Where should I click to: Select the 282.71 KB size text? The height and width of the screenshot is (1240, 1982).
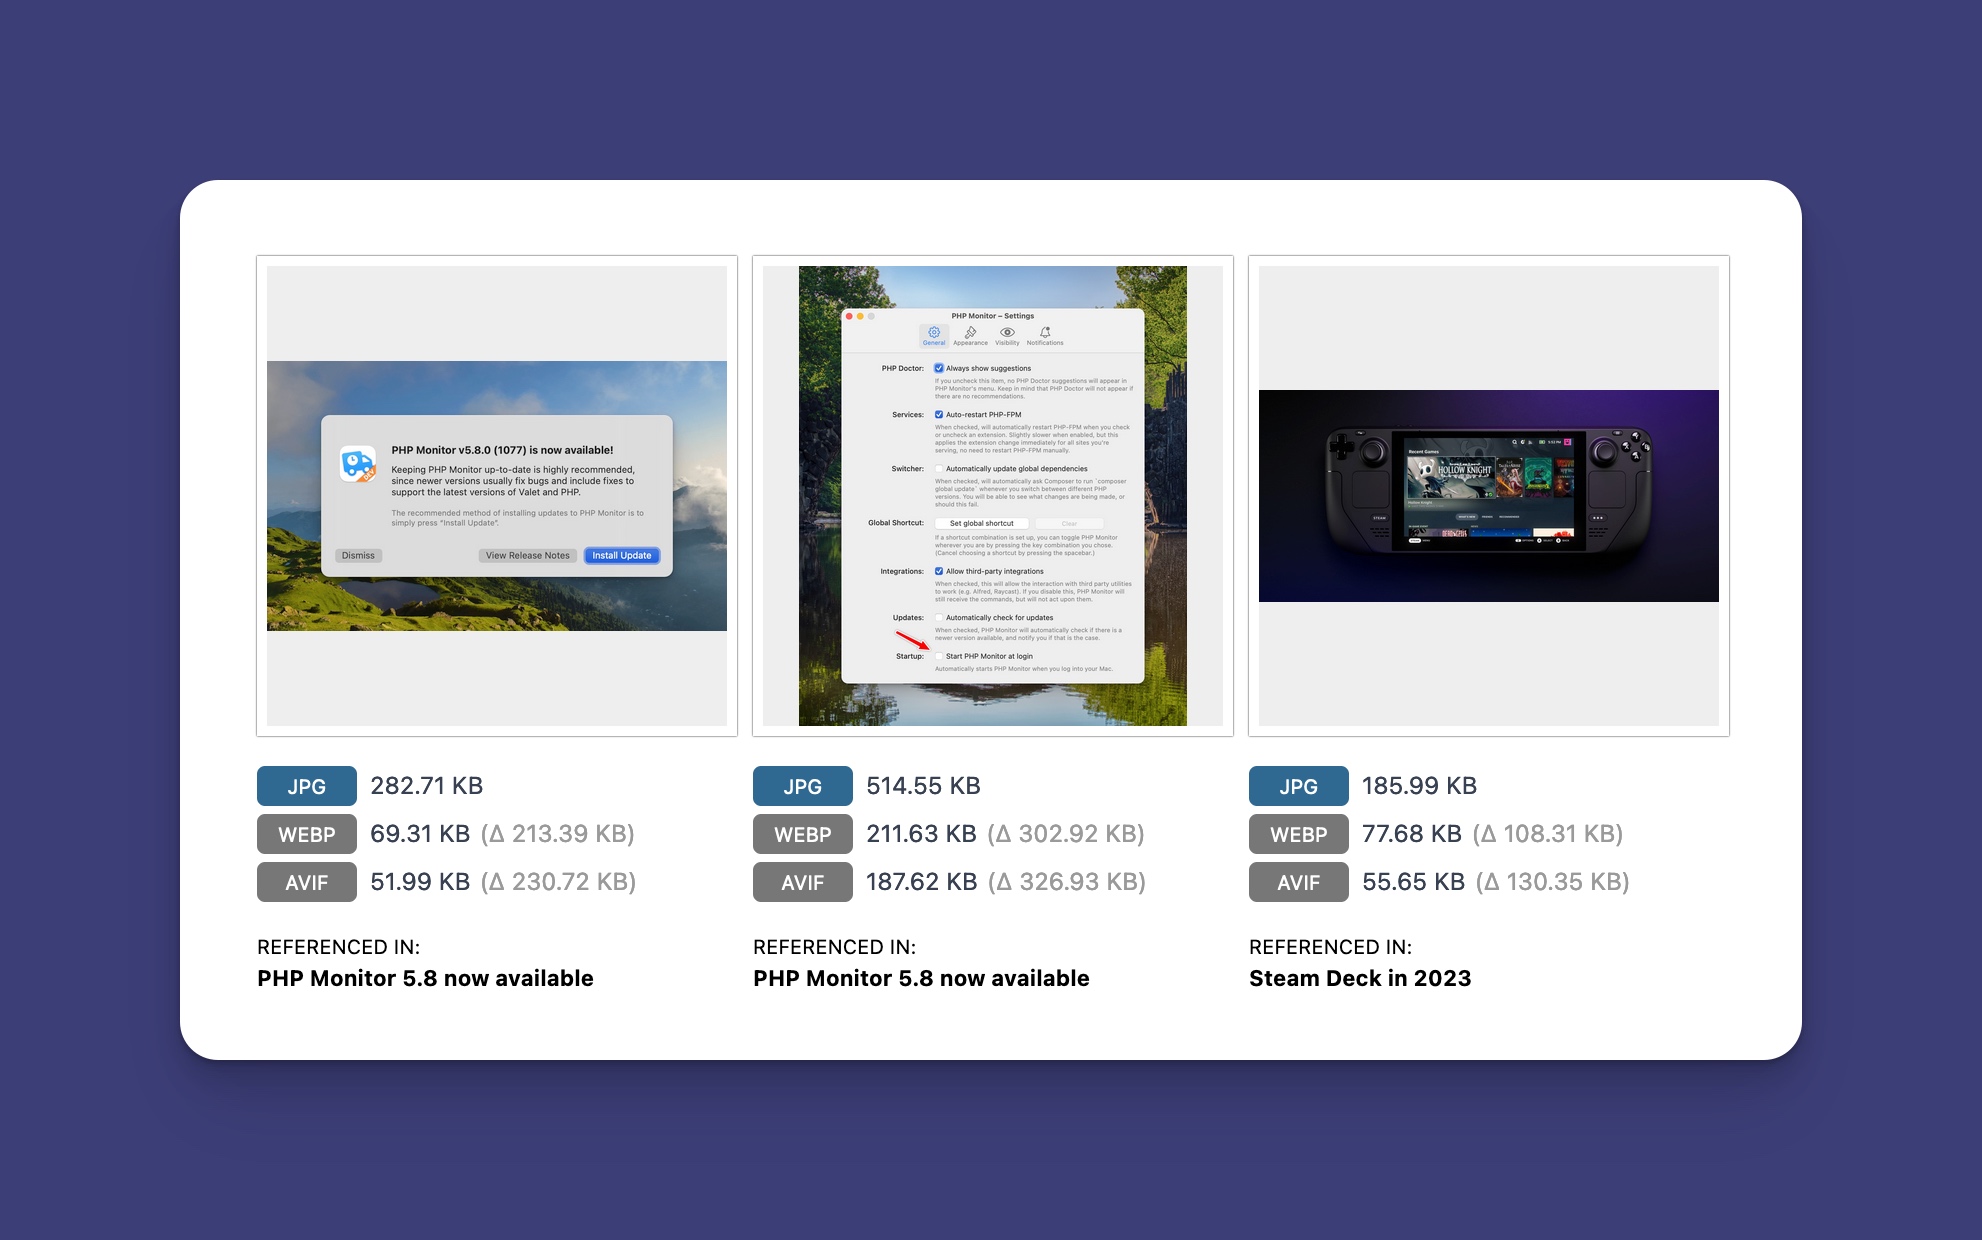(427, 786)
